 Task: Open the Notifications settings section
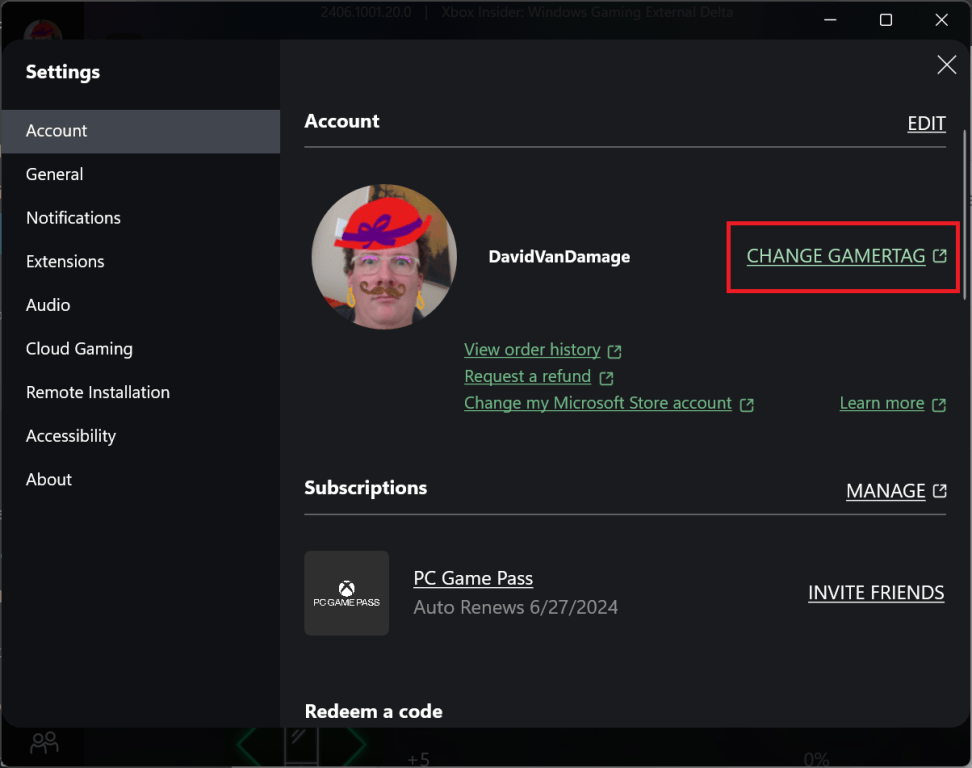73,218
